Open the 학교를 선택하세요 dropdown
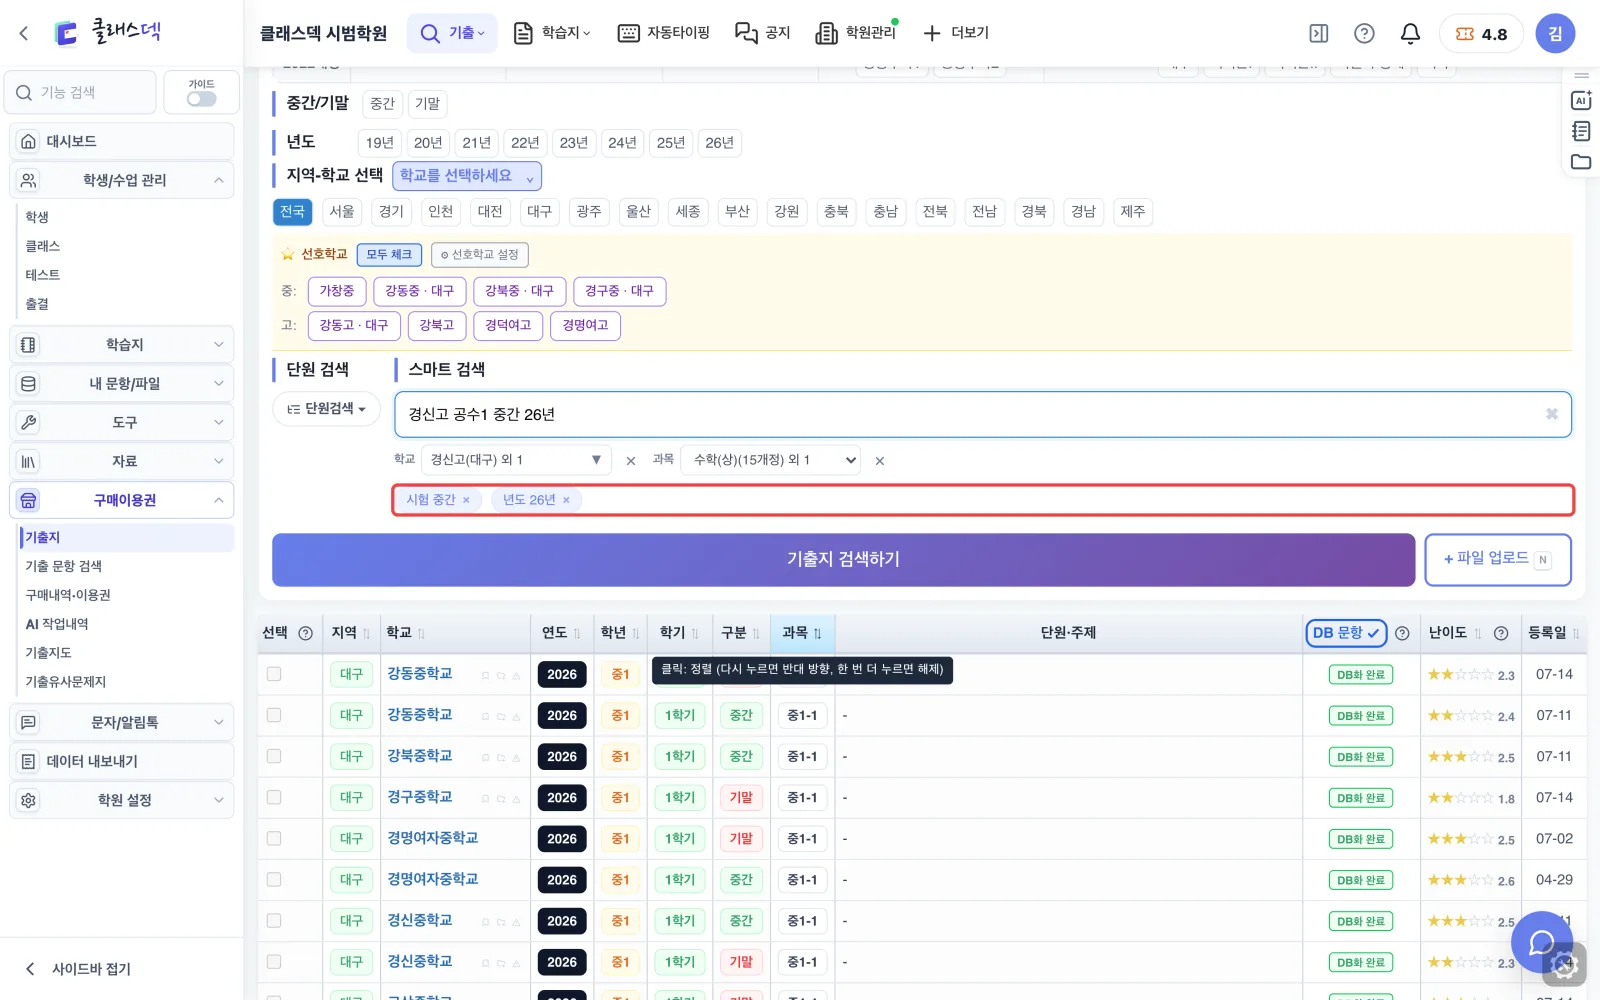The height and width of the screenshot is (1000, 1600). coord(467,176)
